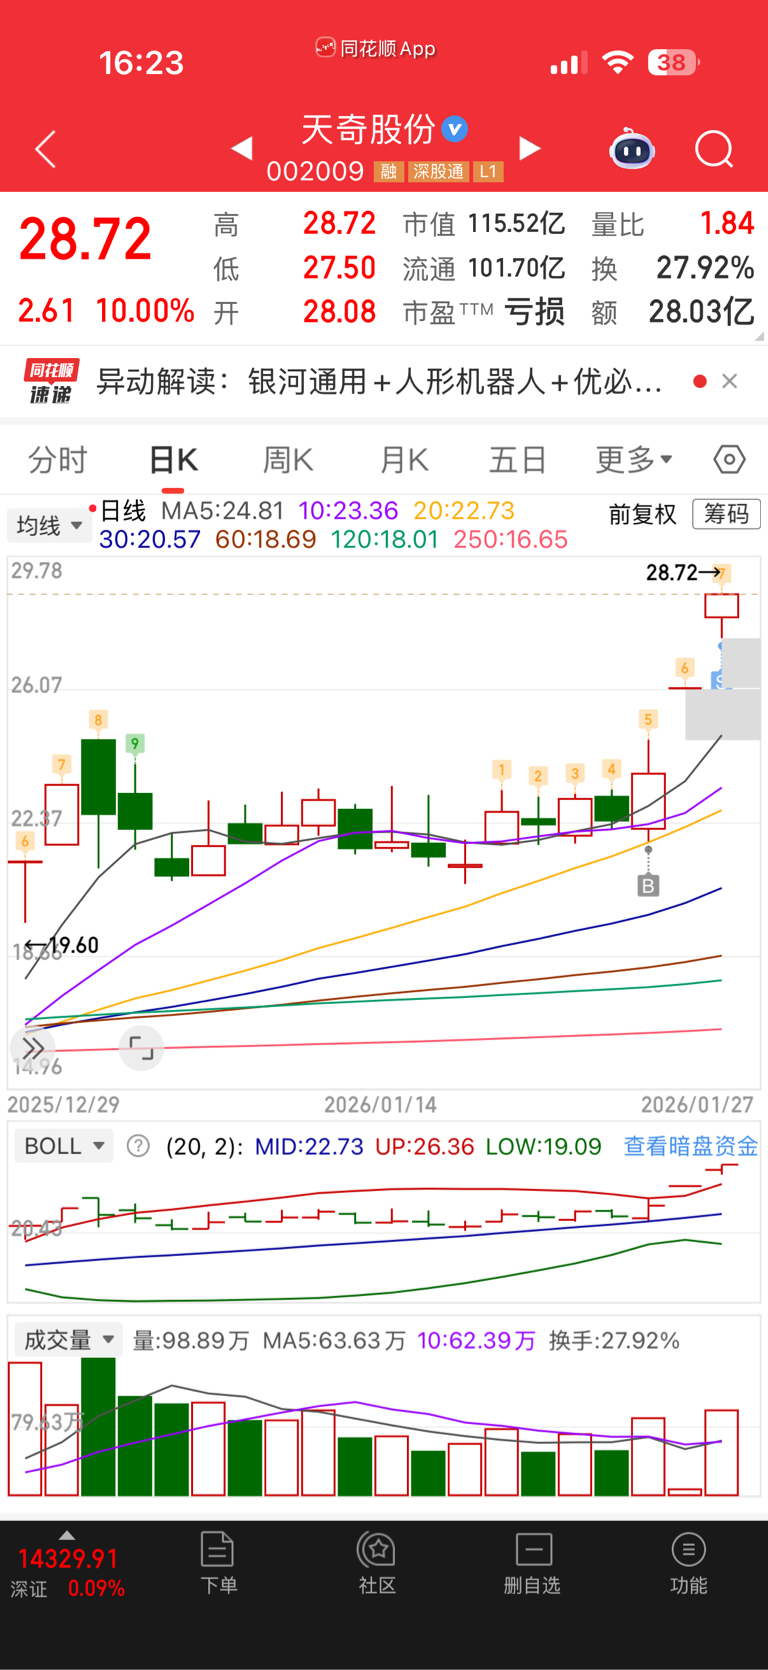Tap the 10.00% change value
Viewport: 768px width, 1670px height.
145,310
